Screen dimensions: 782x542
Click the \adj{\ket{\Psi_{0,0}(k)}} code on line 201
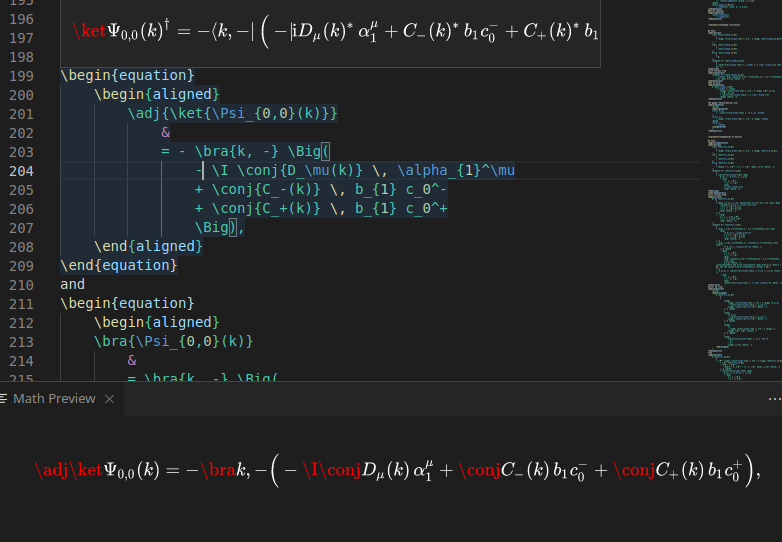pos(232,113)
